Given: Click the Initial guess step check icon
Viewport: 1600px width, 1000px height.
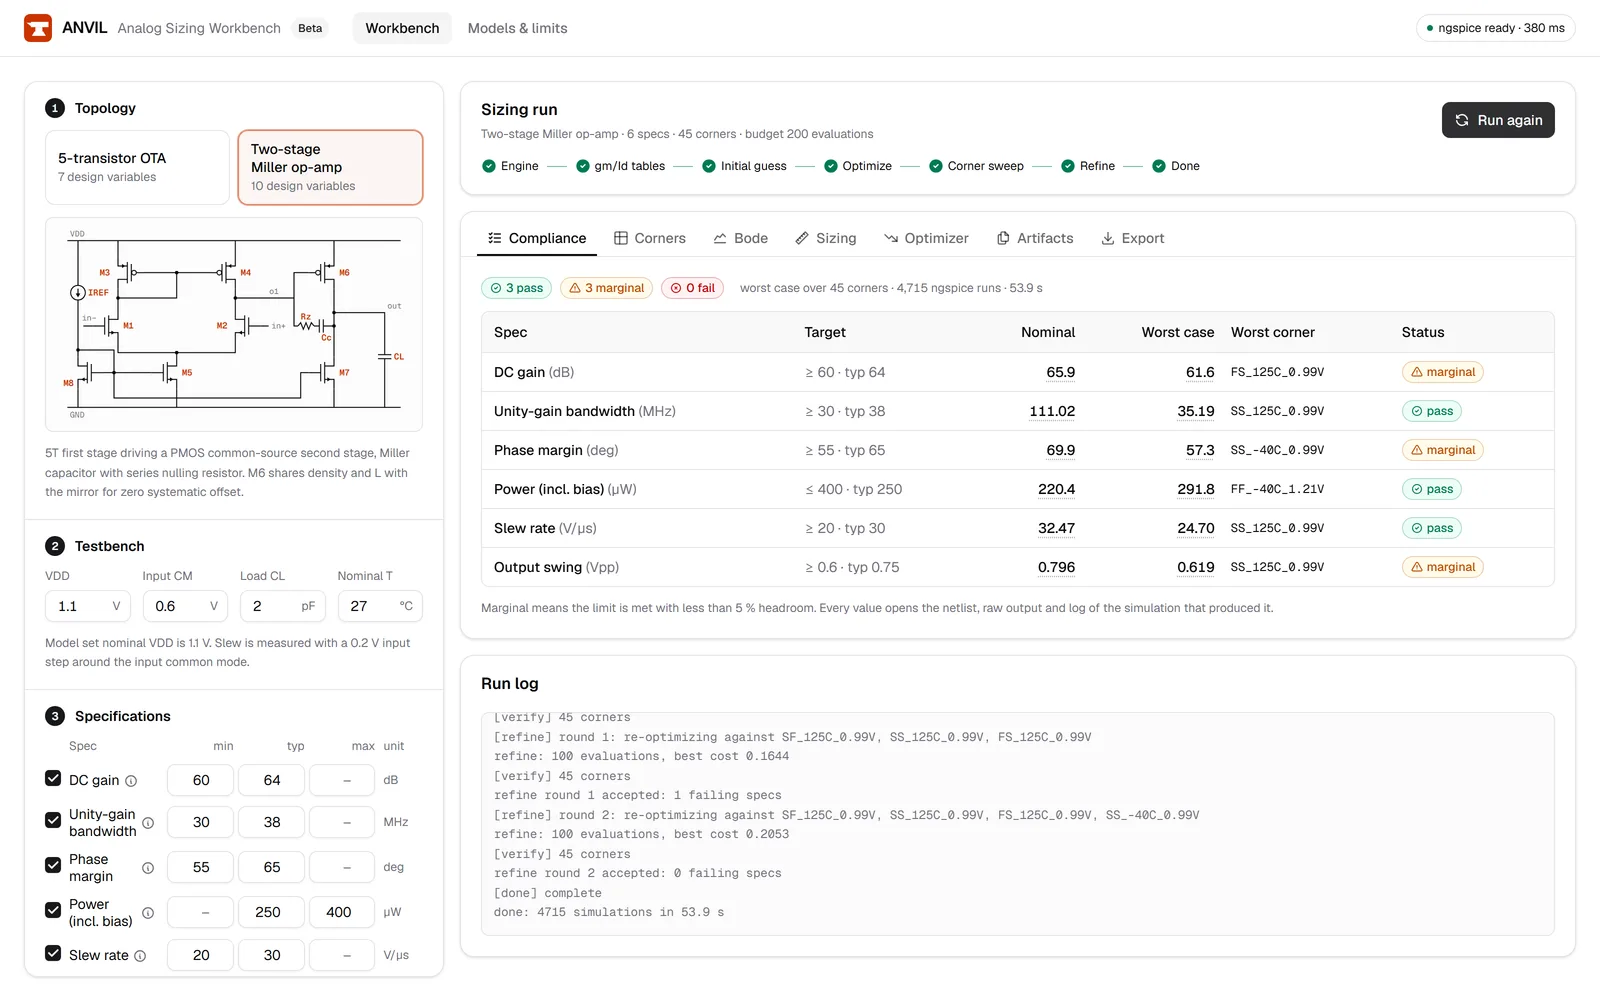Looking at the screenshot, I should [x=709, y=166].
